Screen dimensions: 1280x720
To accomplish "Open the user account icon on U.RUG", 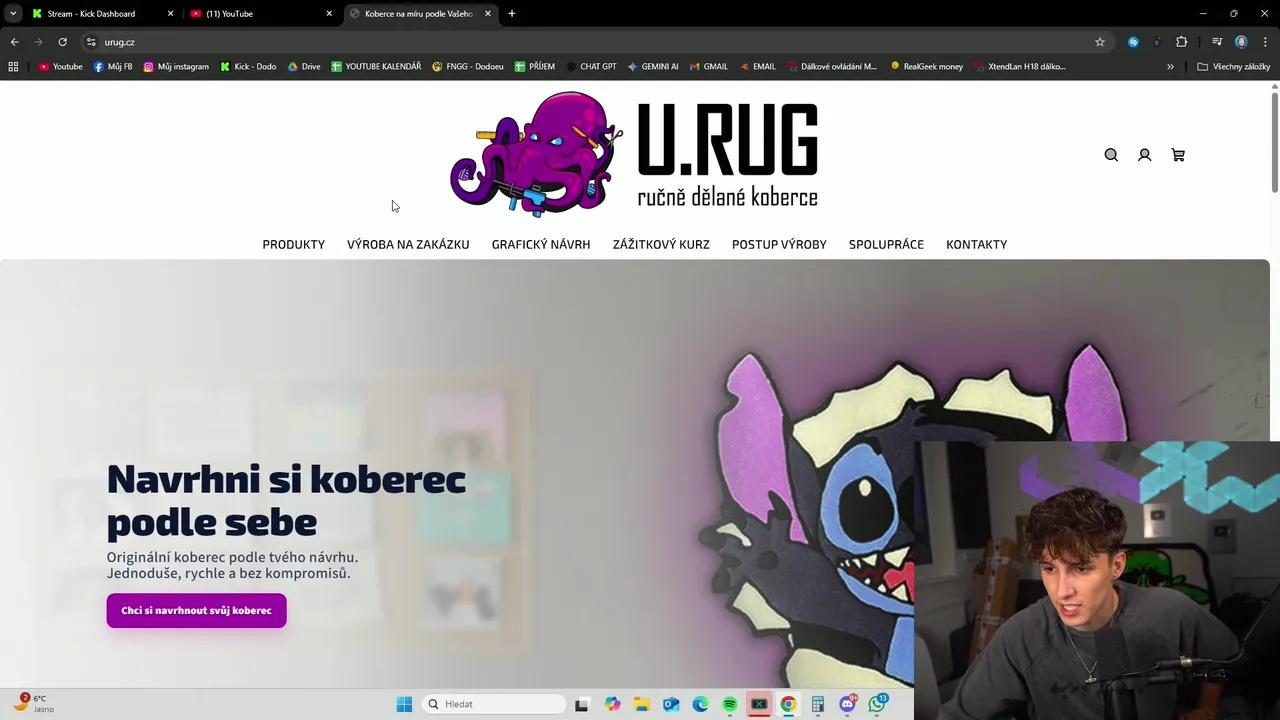I will click(1145, 155).
